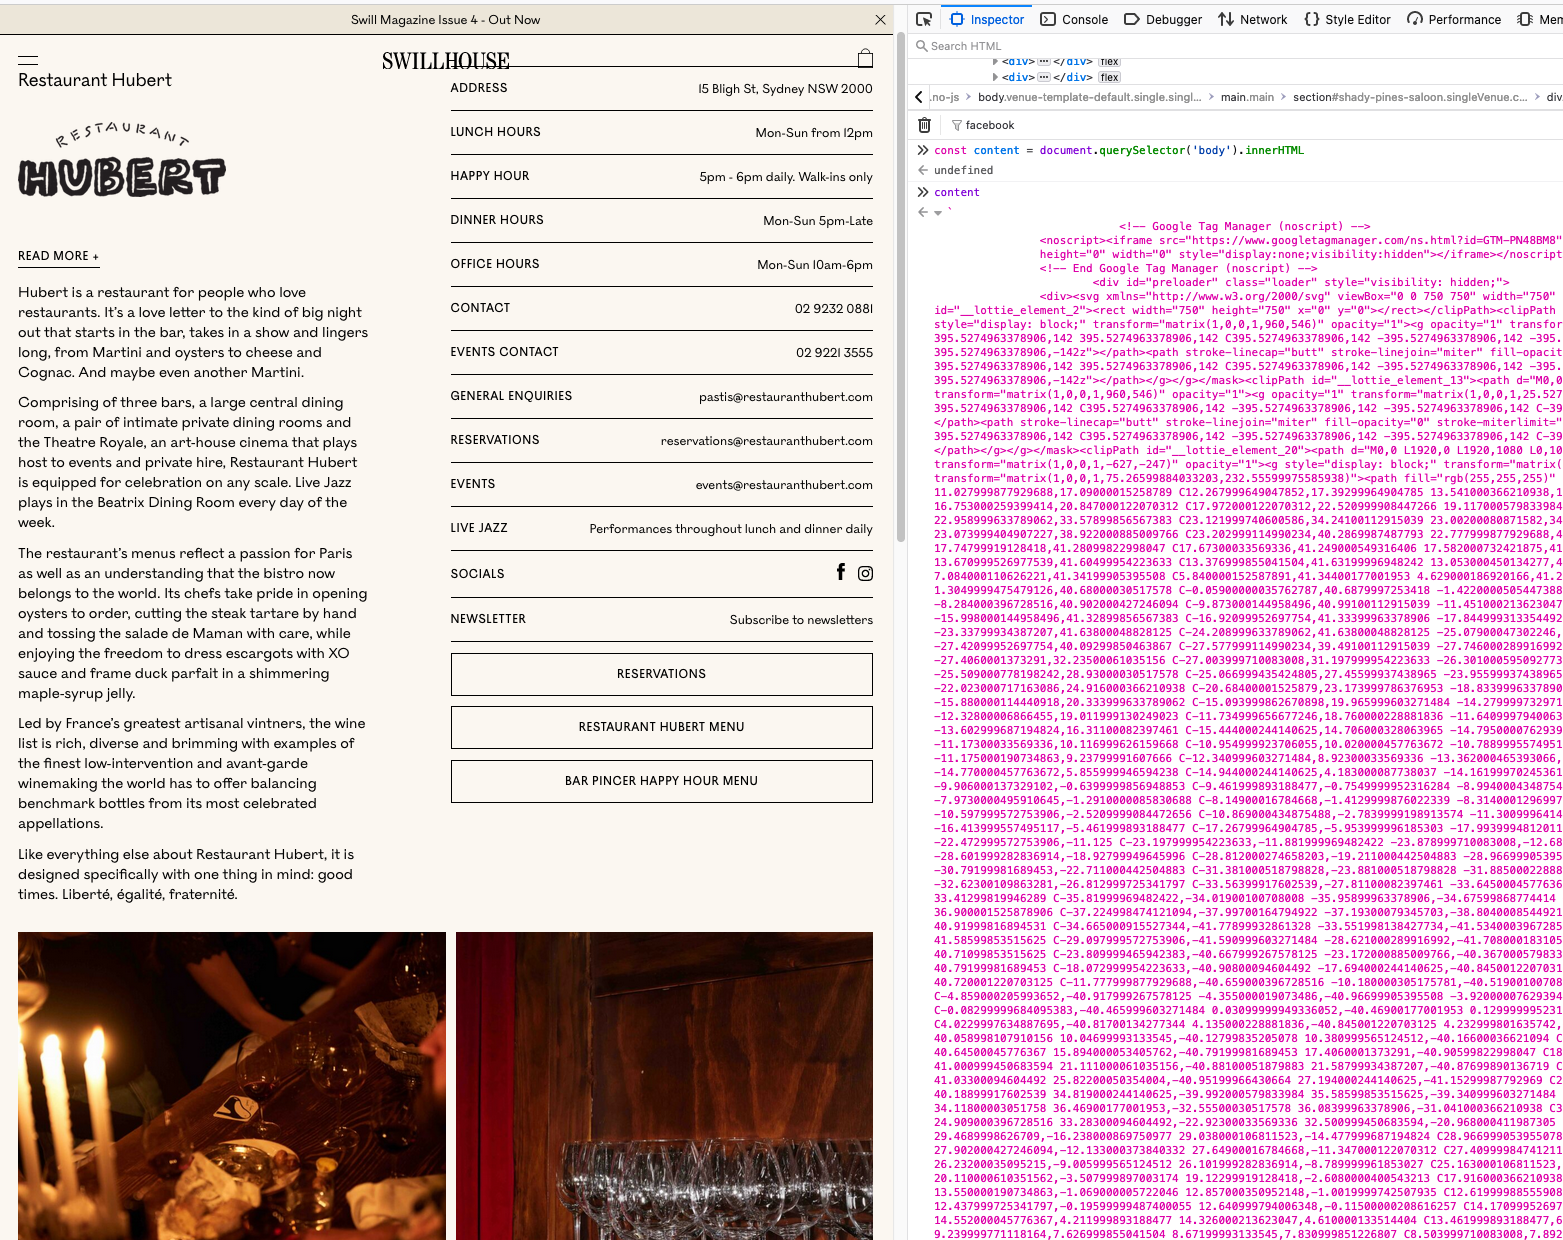This screenshot has height=1240, width=1563.
Task: Click the 'Mon-Sun 5pm-Late' dinner hours text
Action: click(x=818, y=221)
